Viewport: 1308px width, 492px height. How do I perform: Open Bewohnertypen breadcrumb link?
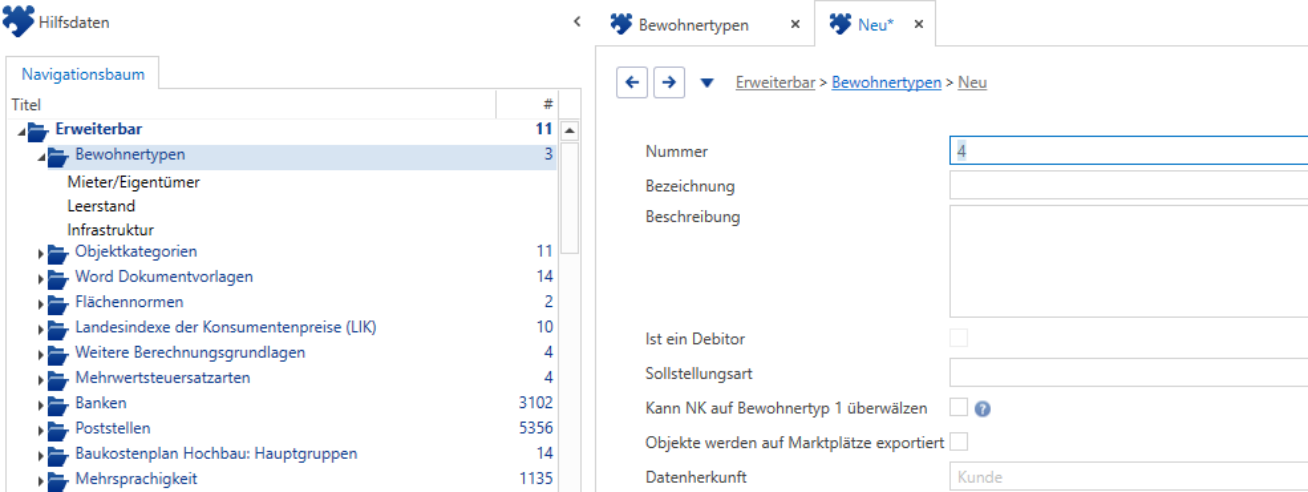886,83
